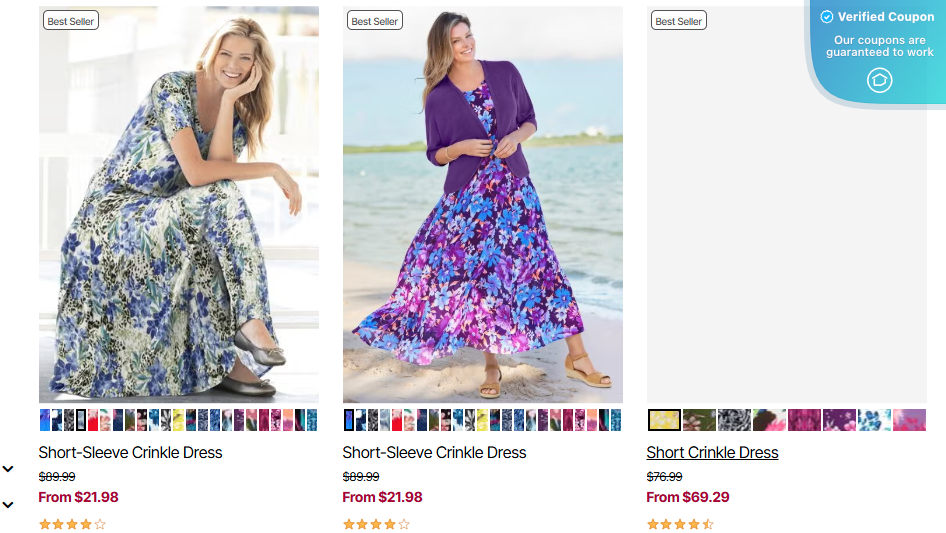
Task: Open the second Short-Sleeve Crinkle Dress title
Action: (x=434, y=453)
